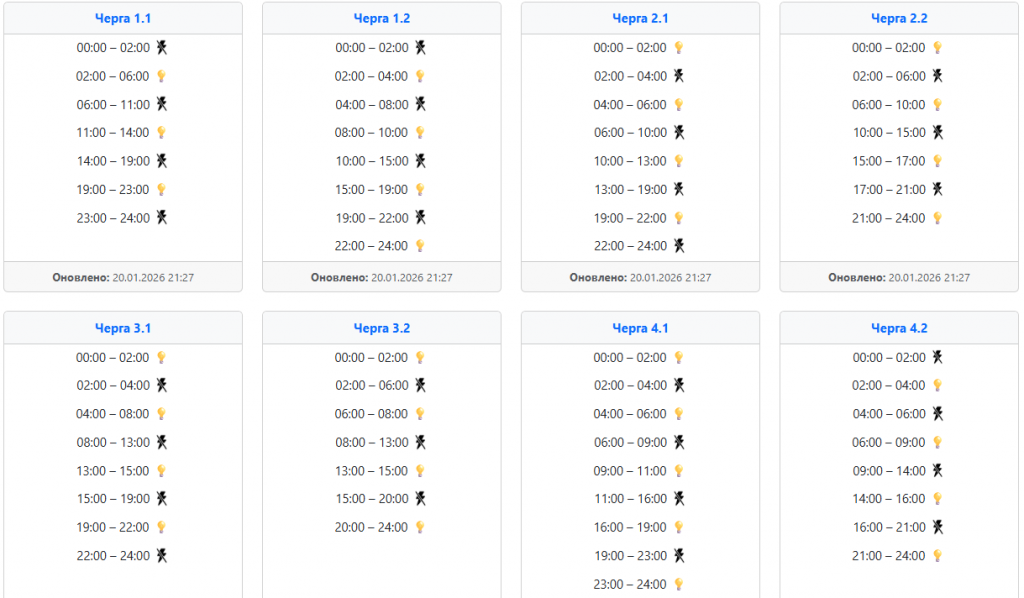Click the power-off icon for Черга 2.1 13:00 – 19:00
The height and width of the screenshot is (598, 1024).
point(679,189)
